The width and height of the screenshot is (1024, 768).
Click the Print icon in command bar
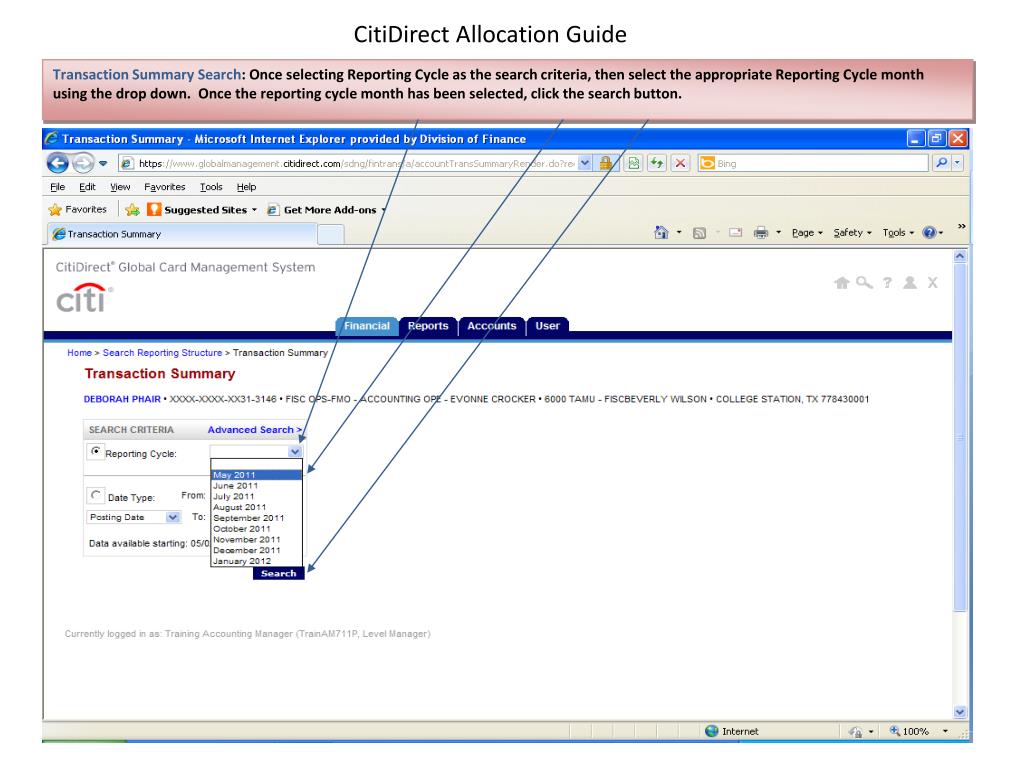tap(761, 232)
